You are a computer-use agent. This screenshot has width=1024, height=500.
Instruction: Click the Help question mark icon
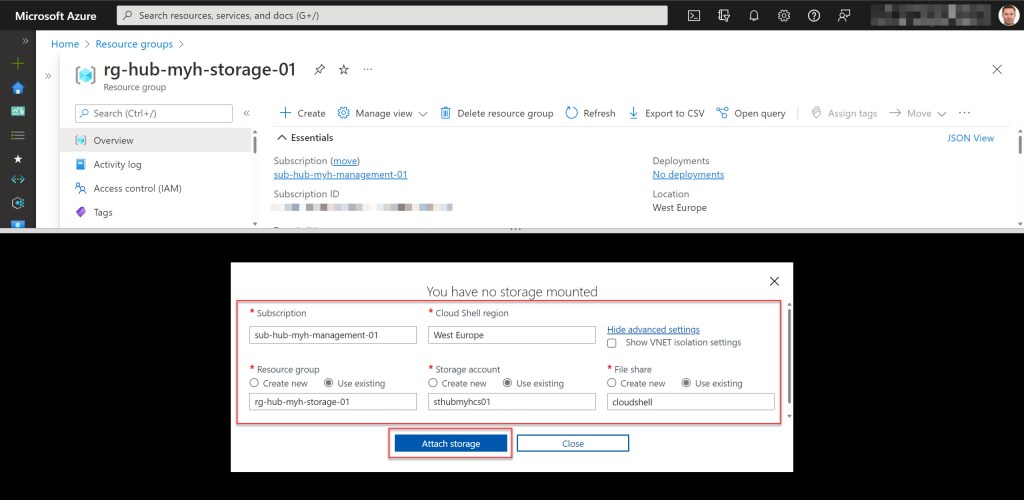pyautogui.click(x=814, y=15)
